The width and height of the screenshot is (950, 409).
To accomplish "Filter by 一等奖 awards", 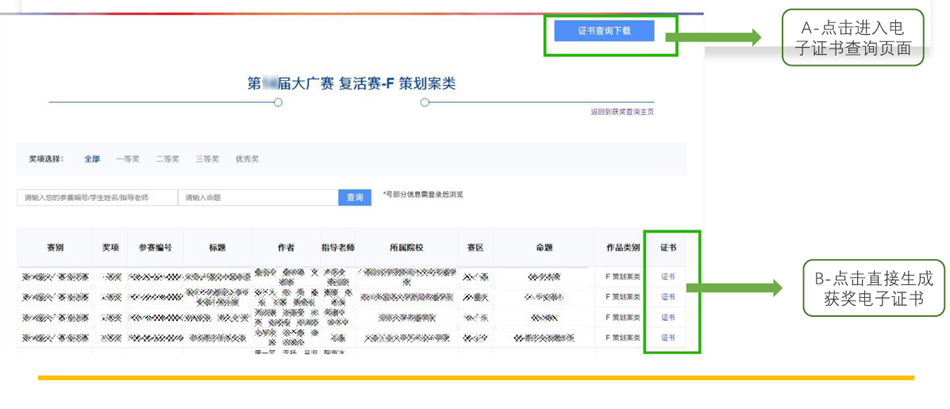I will tap(128, 159).
